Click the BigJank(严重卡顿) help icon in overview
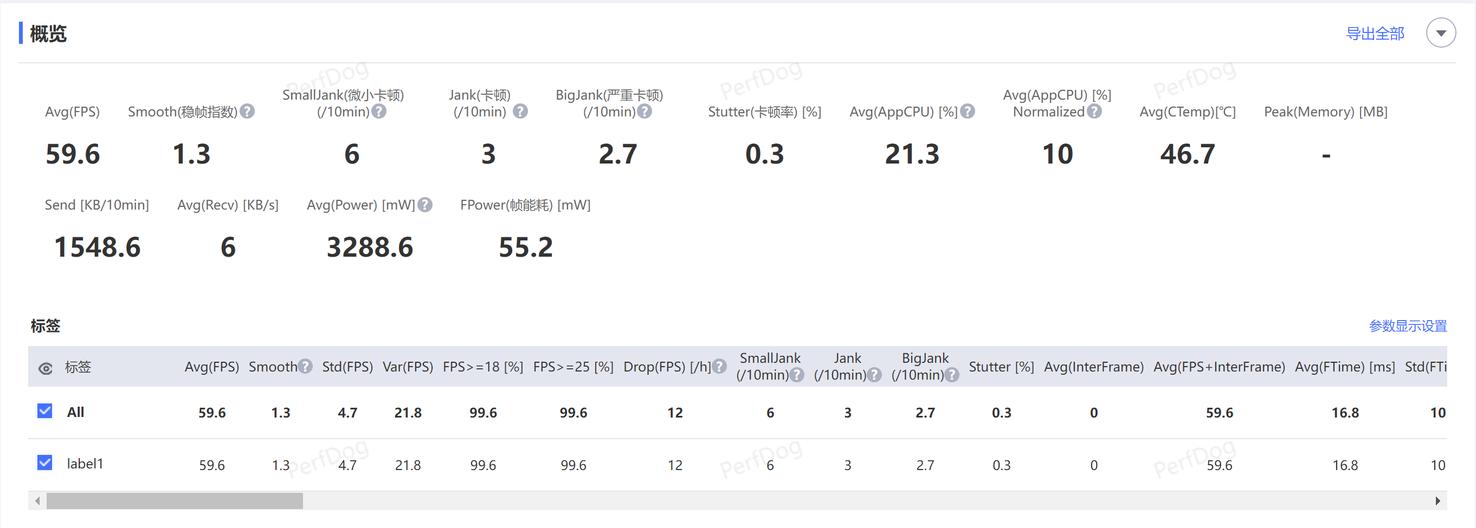Screen dimensions: 1476x528 (645, 112)
